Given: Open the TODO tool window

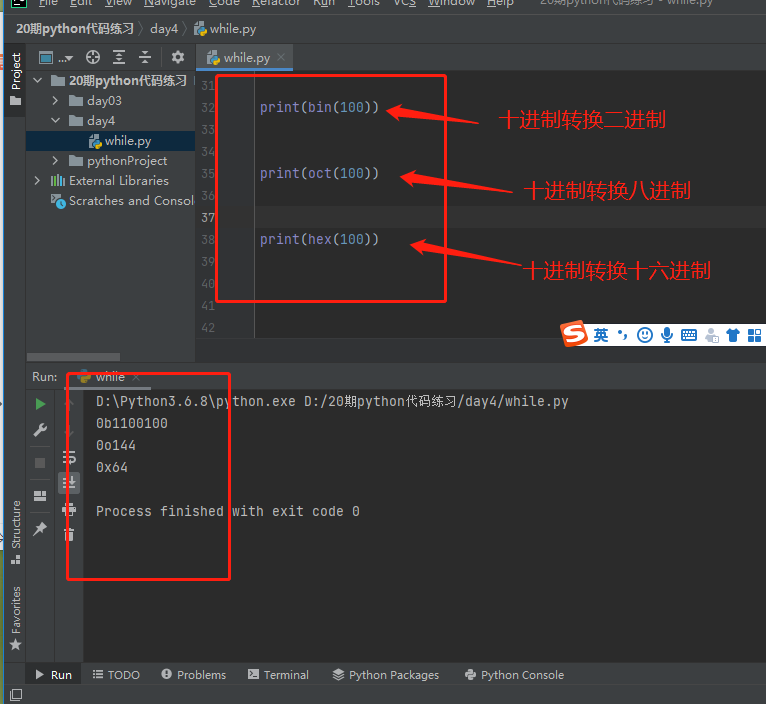Looking at the screenshot, I should click(116, 675).
